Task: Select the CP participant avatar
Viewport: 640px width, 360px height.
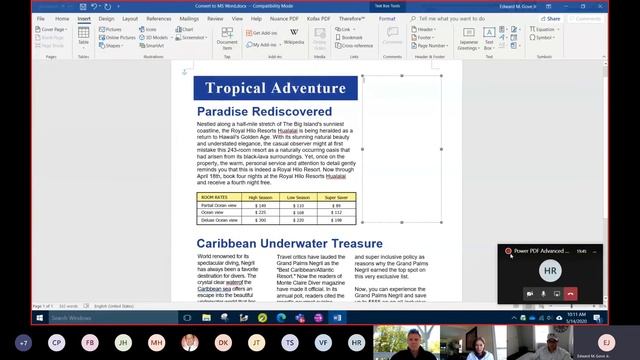Action: pos(57,343)
